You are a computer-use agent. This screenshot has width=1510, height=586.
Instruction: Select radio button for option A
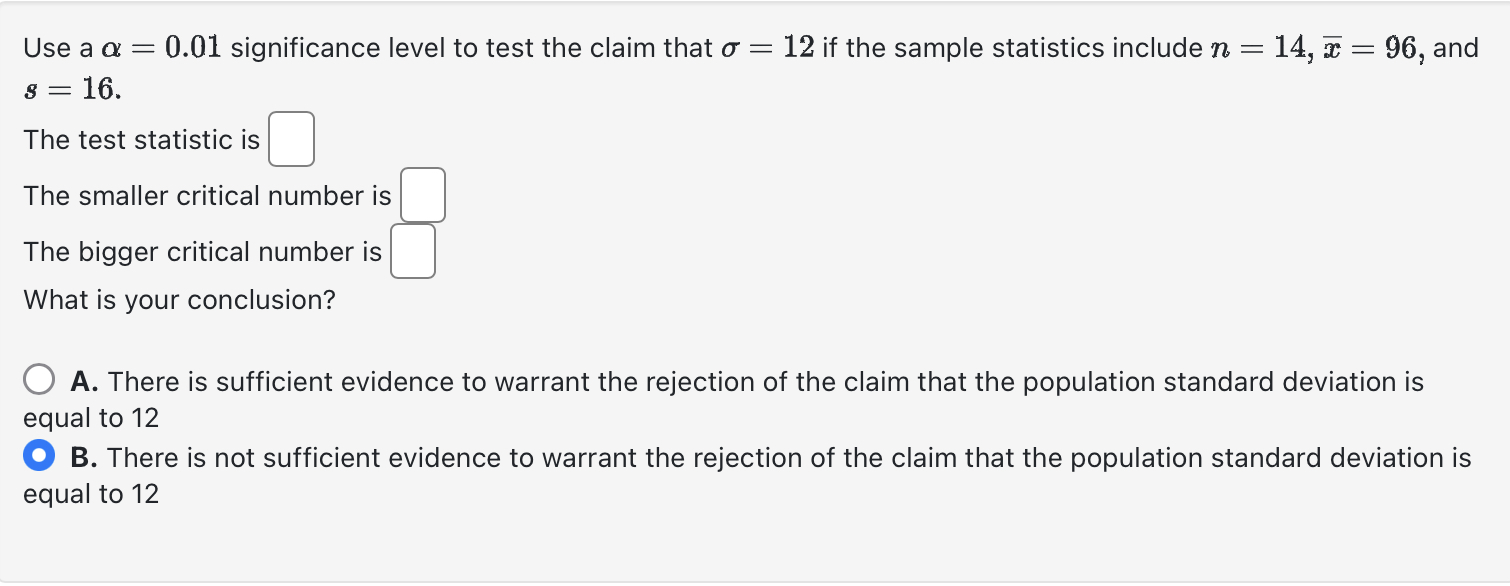pyautogui.click(x=39, y=379)
